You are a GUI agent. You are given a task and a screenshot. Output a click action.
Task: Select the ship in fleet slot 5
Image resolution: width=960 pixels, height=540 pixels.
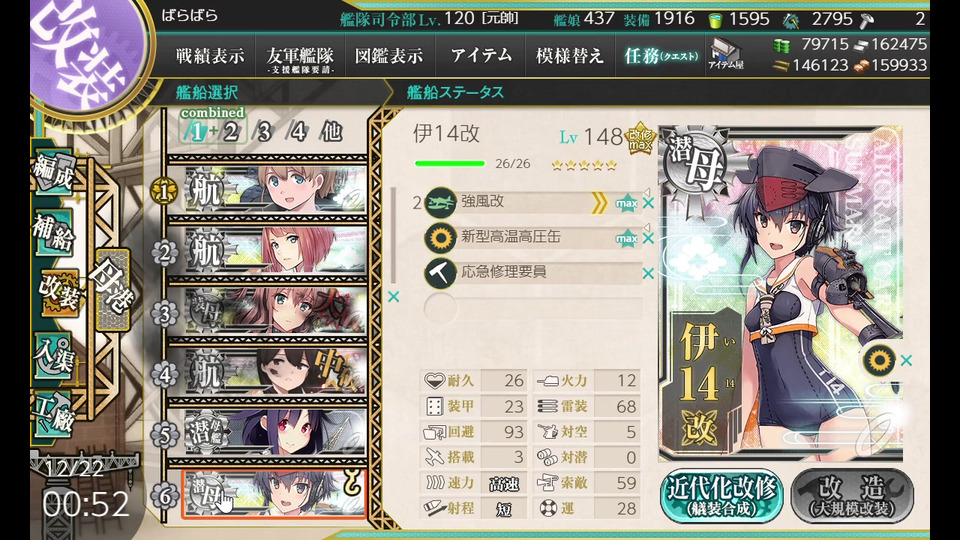click(x=275, y=434)
